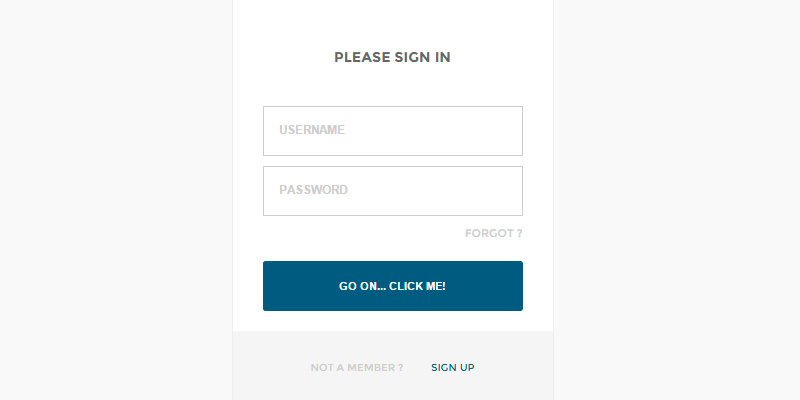Click the Username input field

[x=392, y=131]
